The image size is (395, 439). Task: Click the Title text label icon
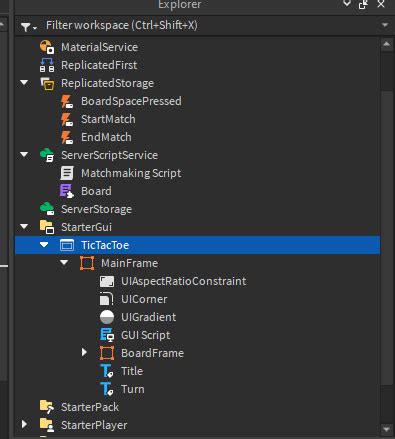107,371
